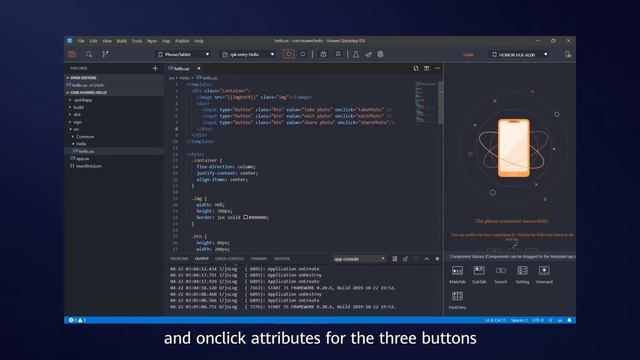Click the globe icon in toolbar

[380, 54]
